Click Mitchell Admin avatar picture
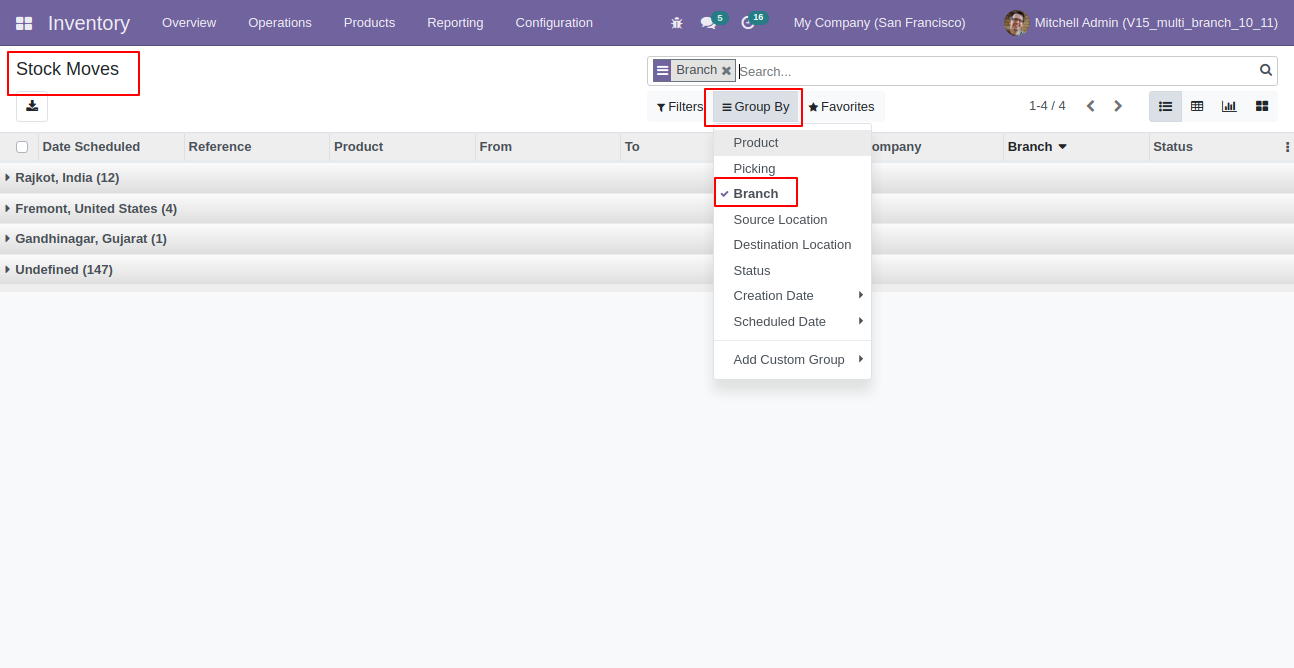The height and width of the screenshot is (668, 1294). (x=1016, y=23)
